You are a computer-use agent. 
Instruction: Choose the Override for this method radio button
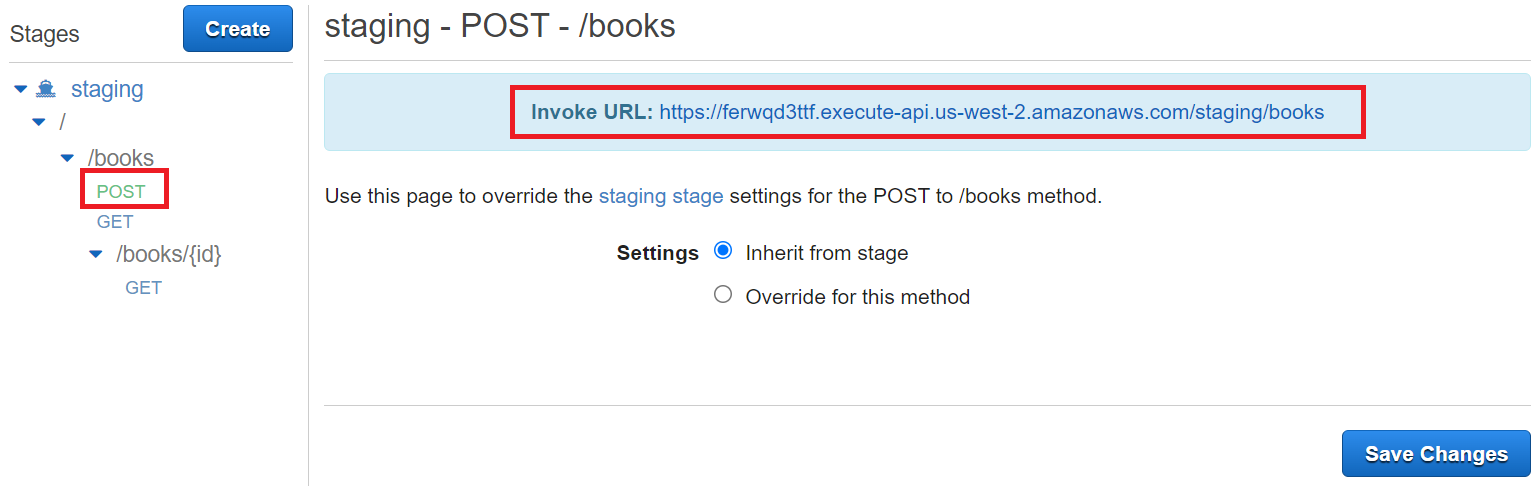pyautogui.click(x=723, y=295)
